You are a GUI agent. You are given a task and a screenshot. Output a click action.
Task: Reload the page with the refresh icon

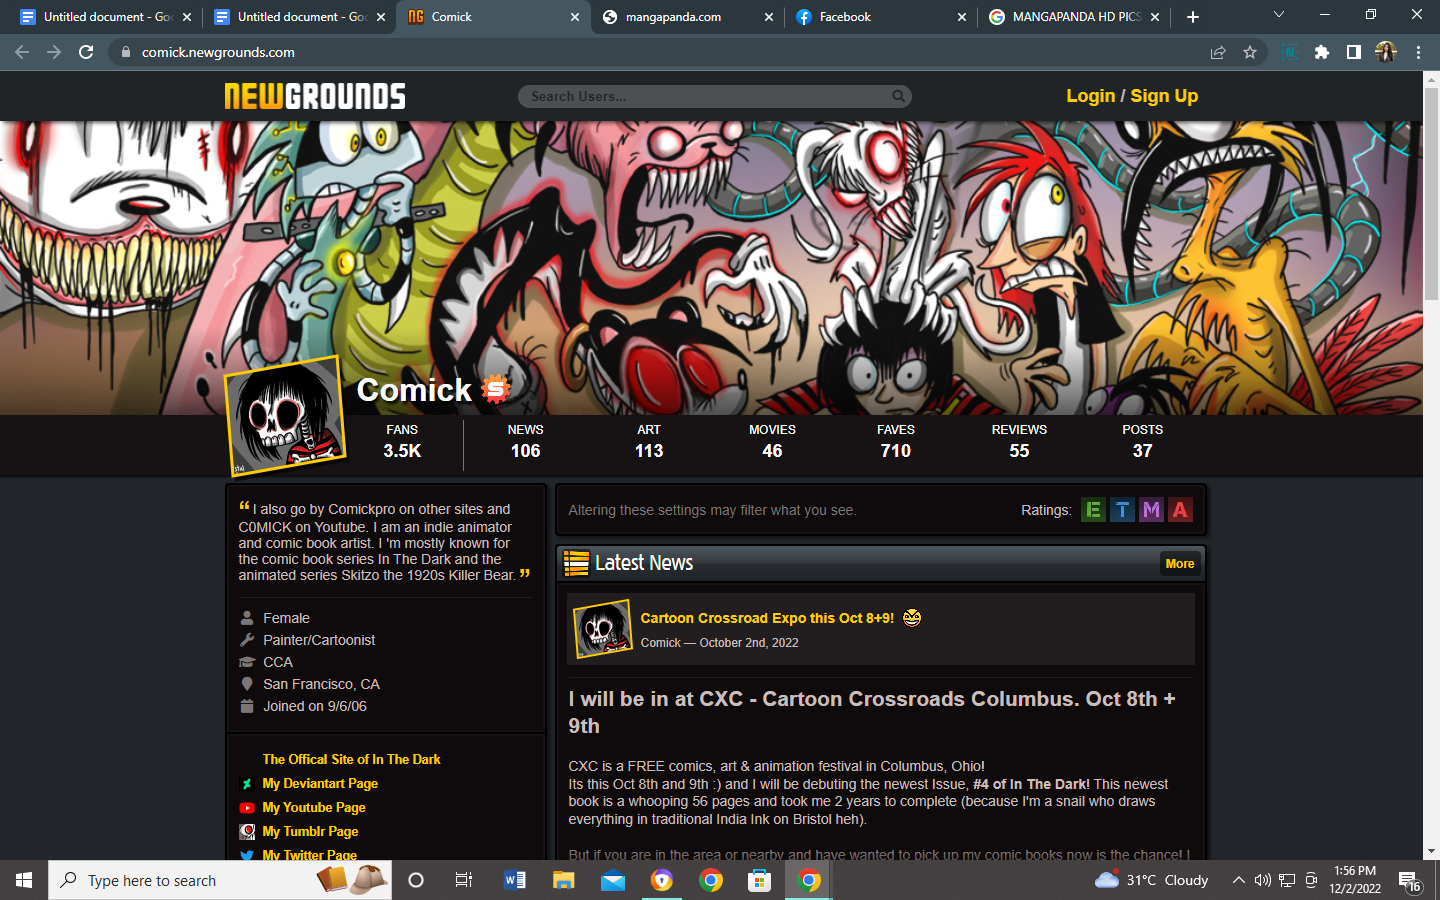[86, 52]
